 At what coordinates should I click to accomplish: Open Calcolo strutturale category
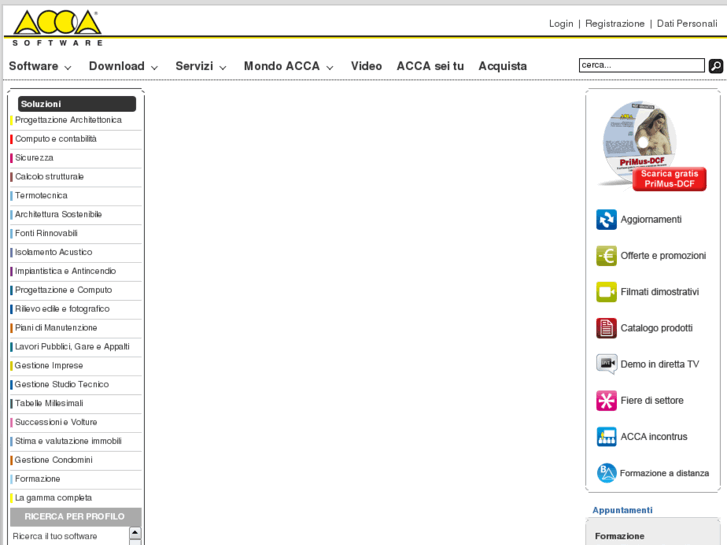(49, 177)
